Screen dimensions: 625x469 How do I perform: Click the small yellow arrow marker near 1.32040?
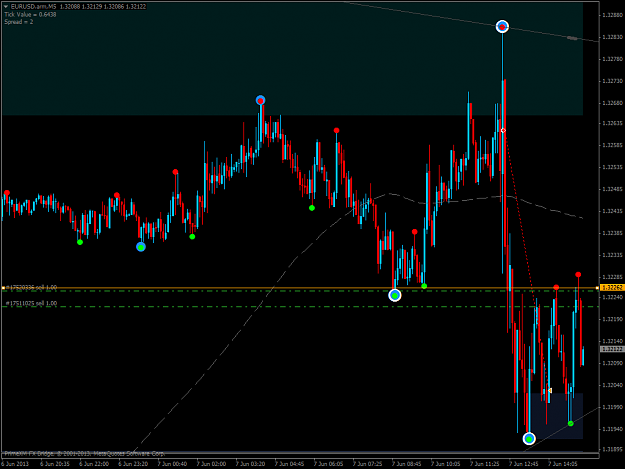[550, 391]
